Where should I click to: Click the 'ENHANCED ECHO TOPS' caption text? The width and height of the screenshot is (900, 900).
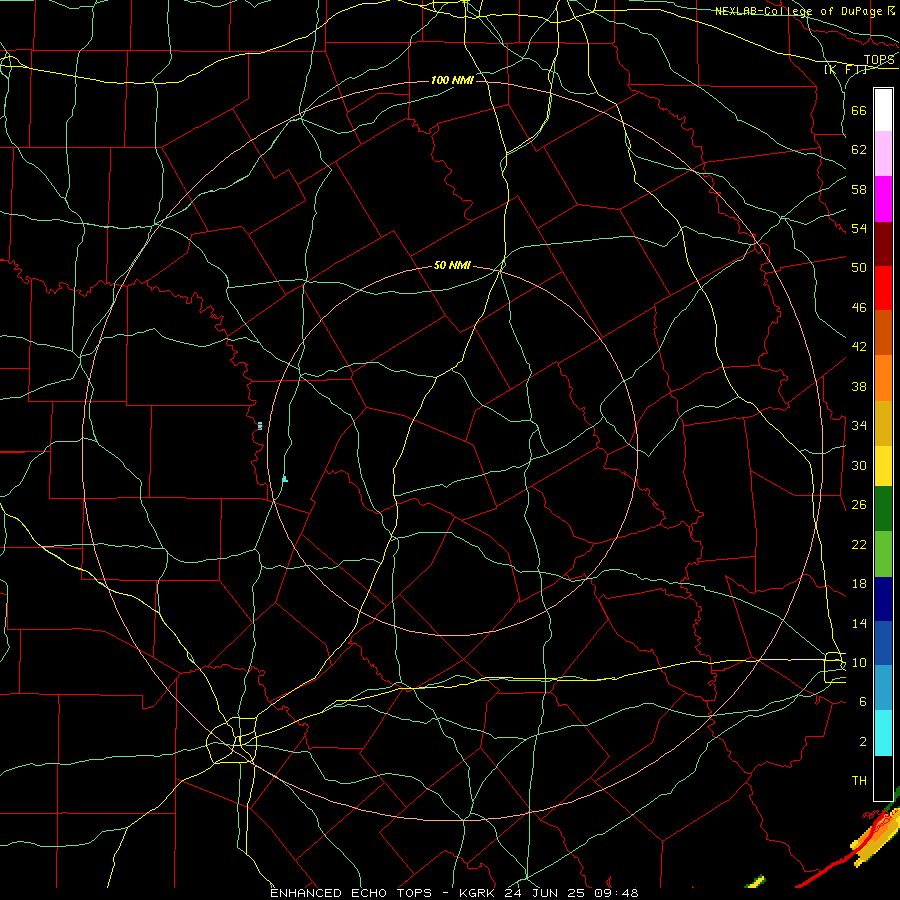coord(351,893)
